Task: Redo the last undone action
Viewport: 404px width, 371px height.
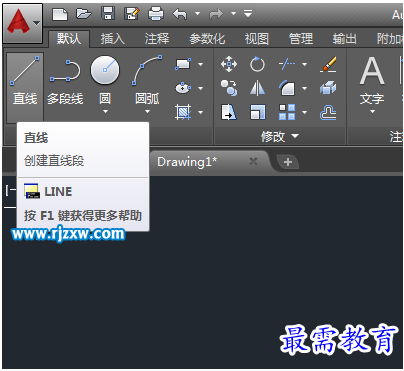Action: tap(216, 14)
